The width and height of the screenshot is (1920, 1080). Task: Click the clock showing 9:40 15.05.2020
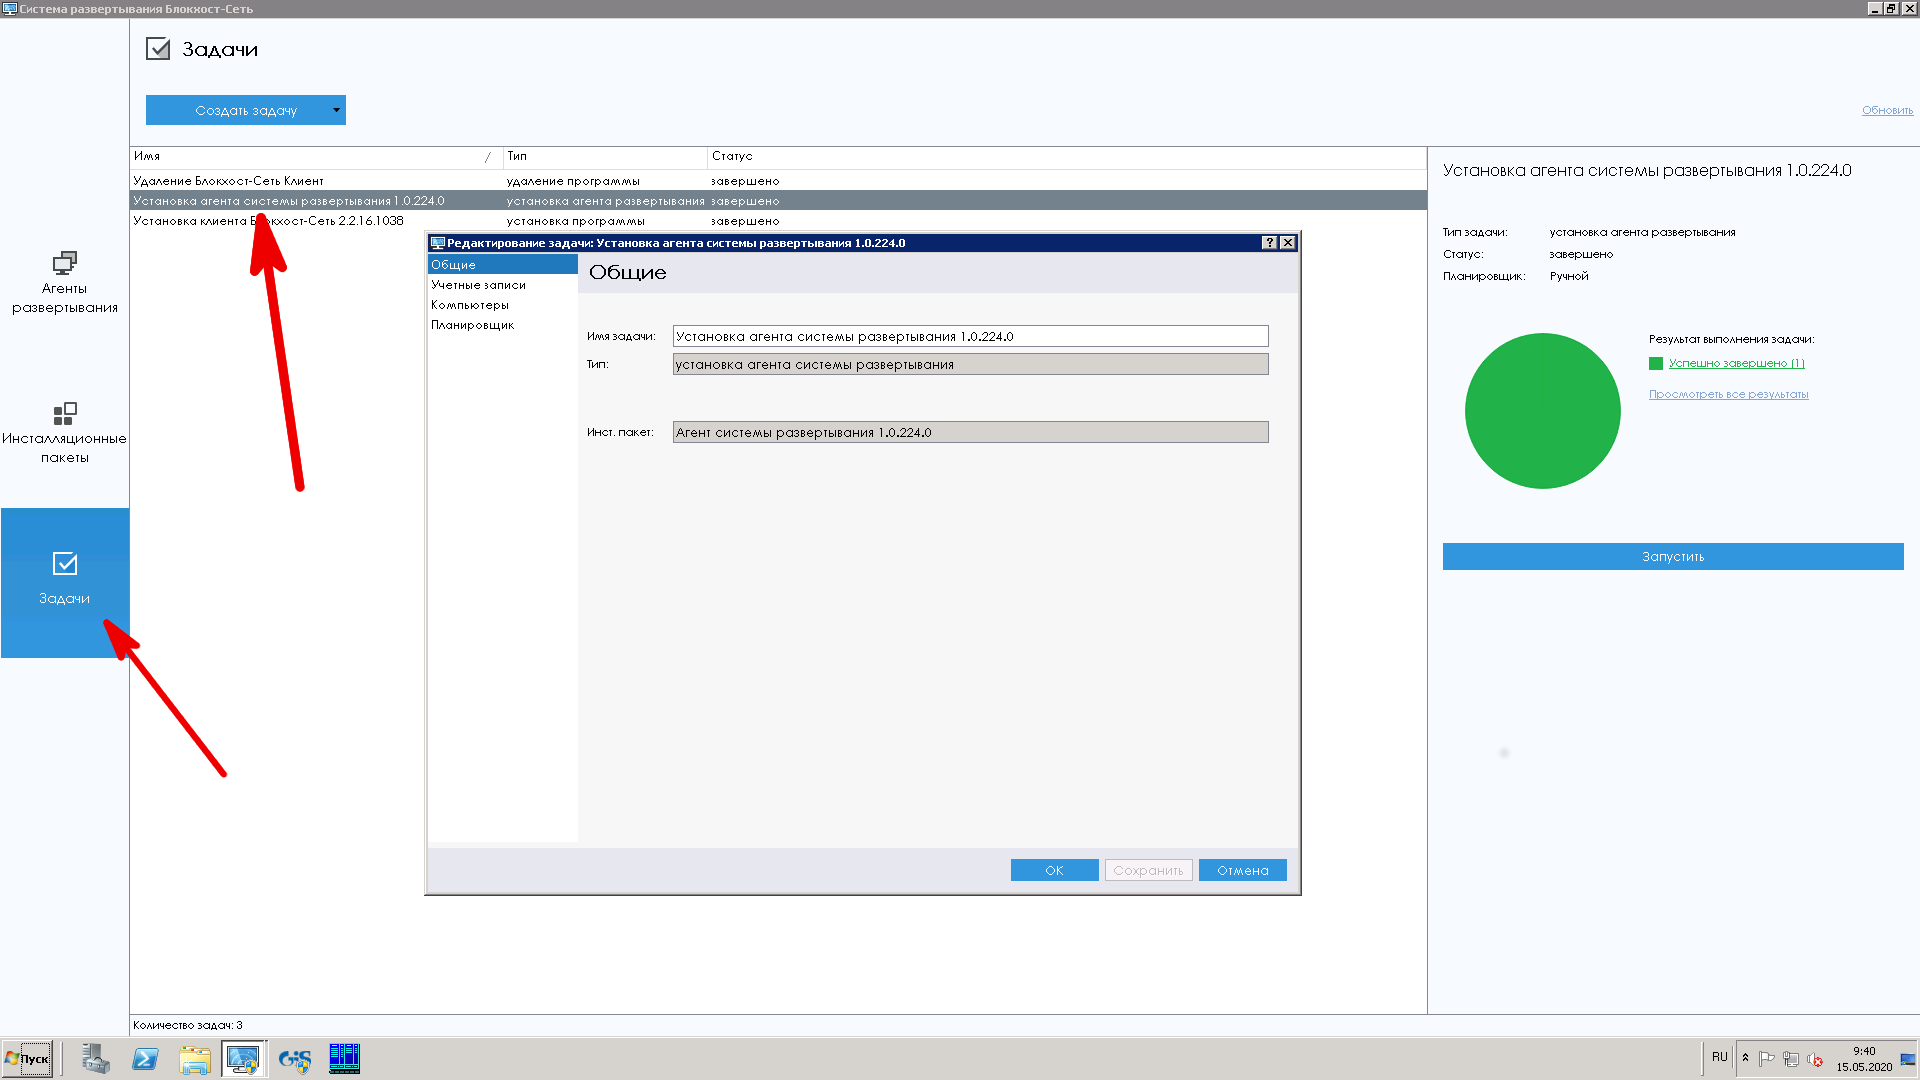pyautogui.click(x=1864, y=1059)
